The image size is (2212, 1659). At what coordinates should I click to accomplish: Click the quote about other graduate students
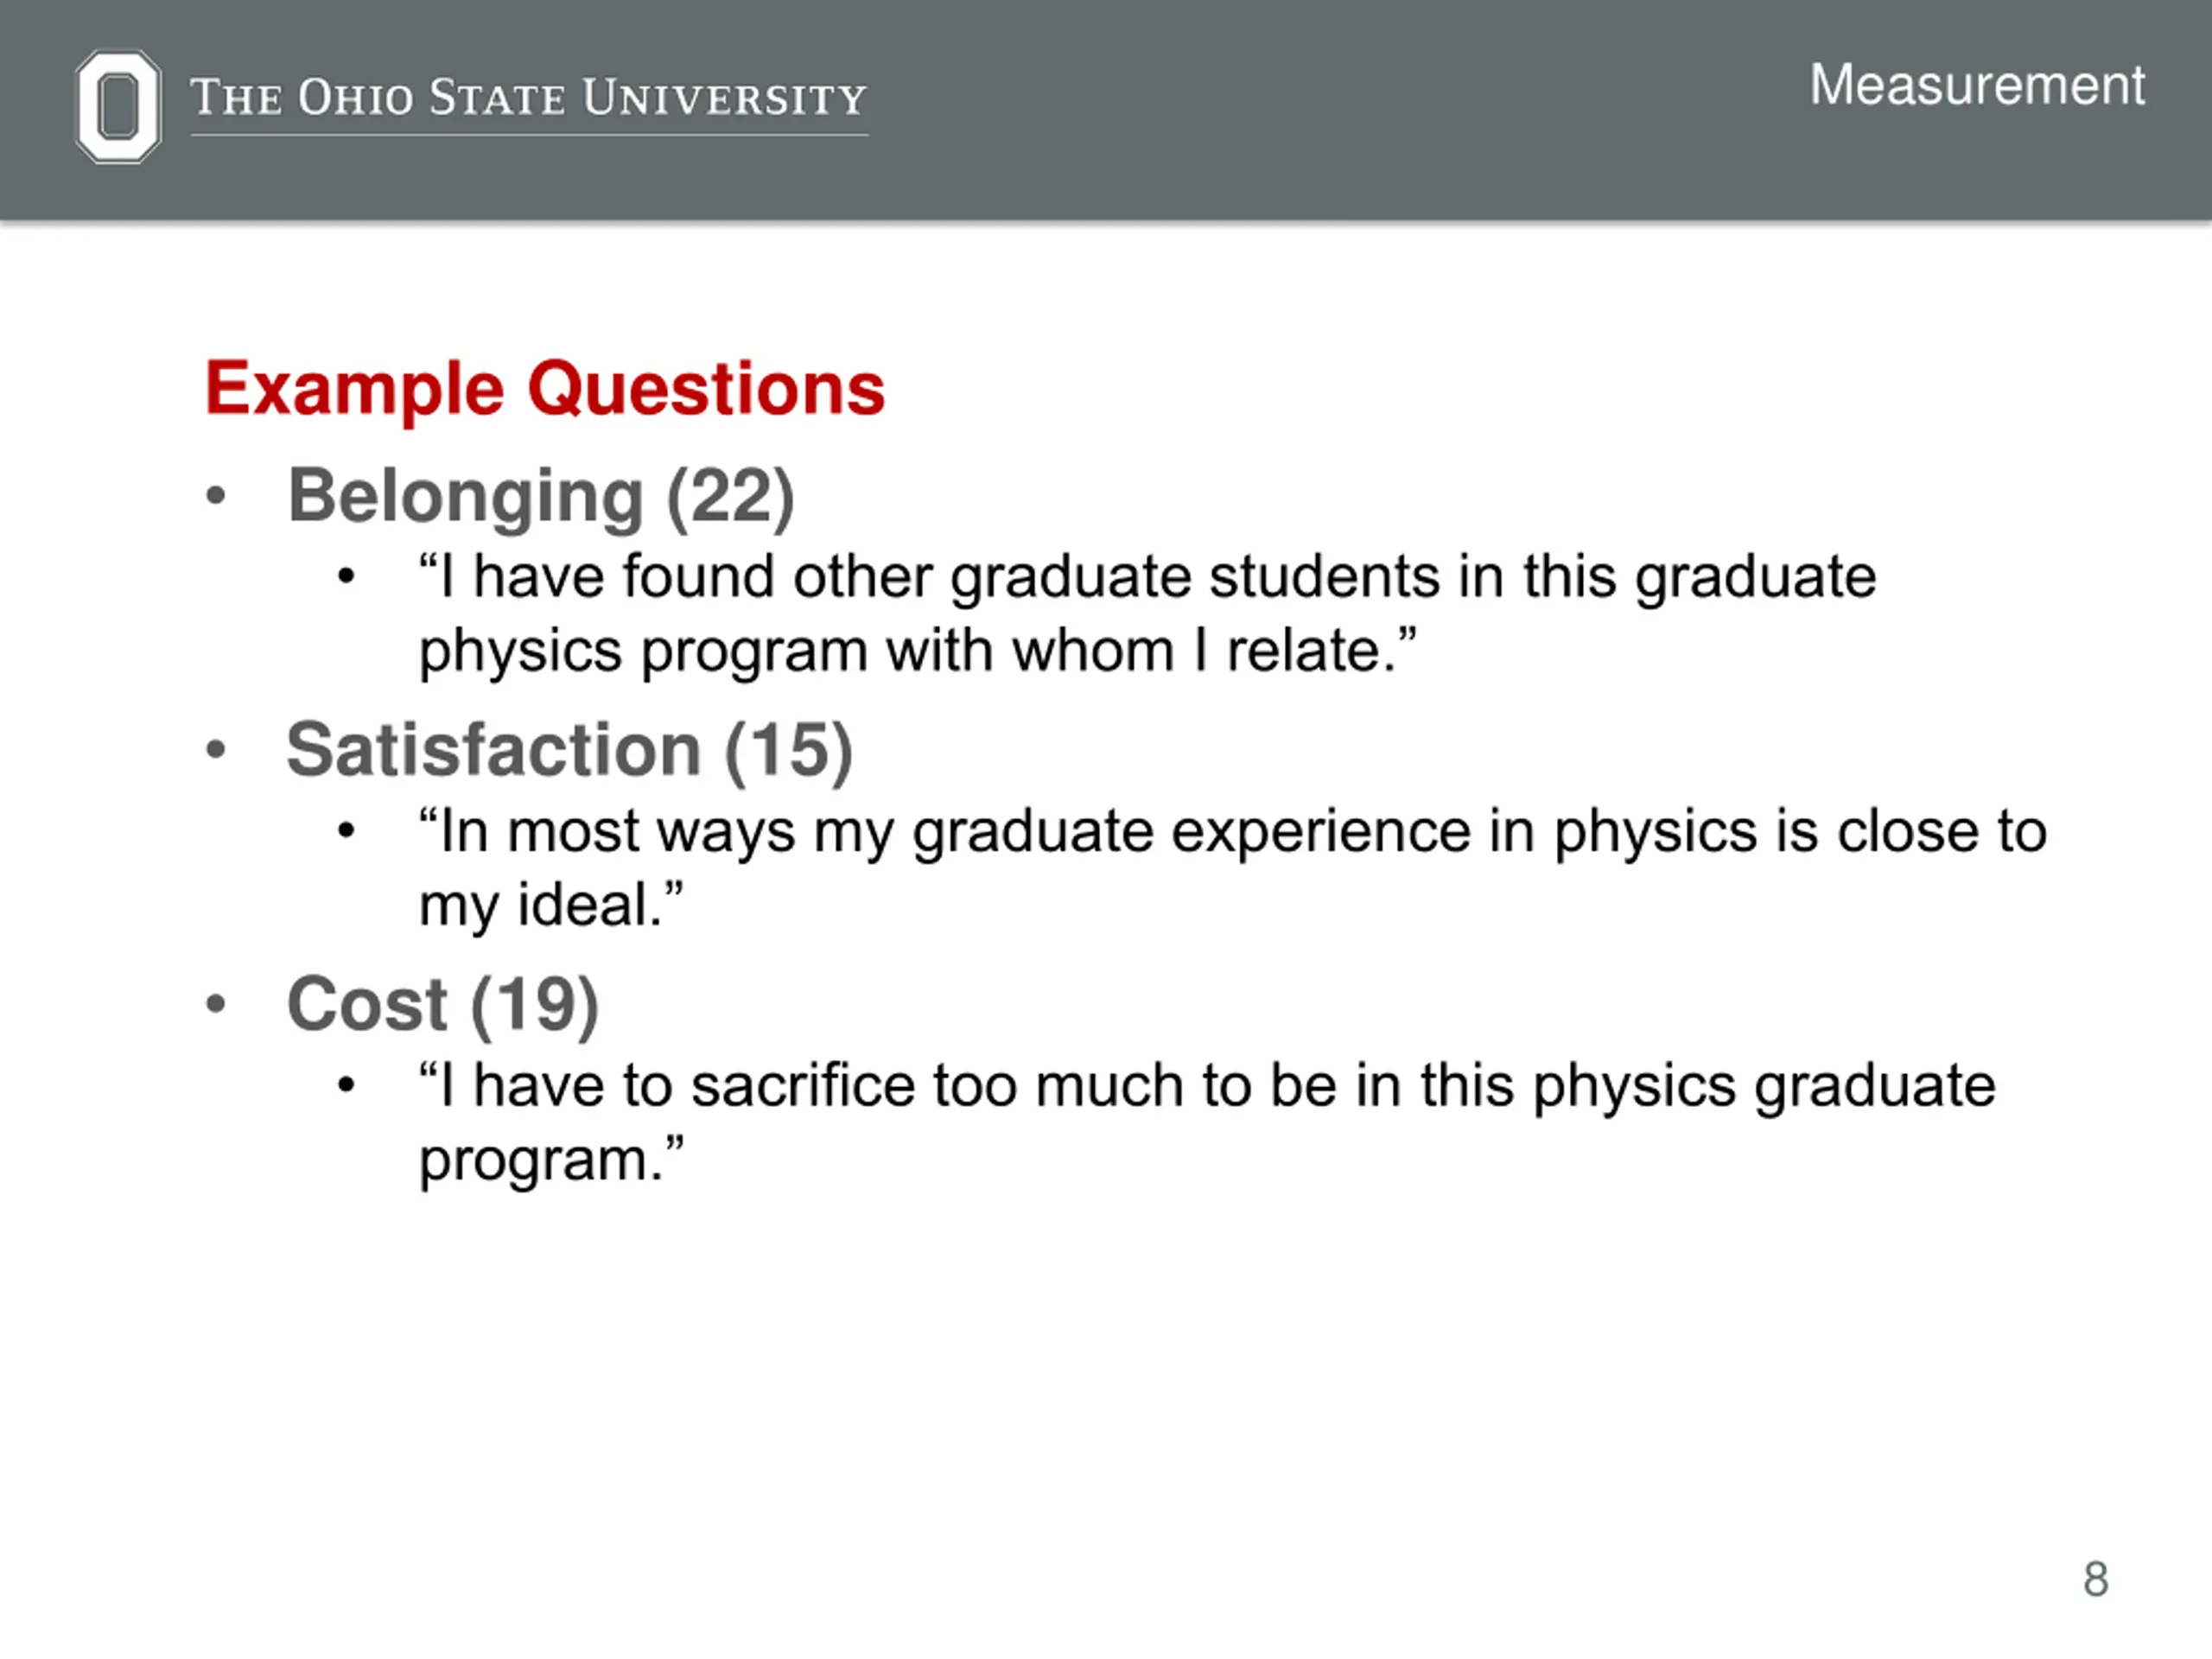pos(1147,613)
